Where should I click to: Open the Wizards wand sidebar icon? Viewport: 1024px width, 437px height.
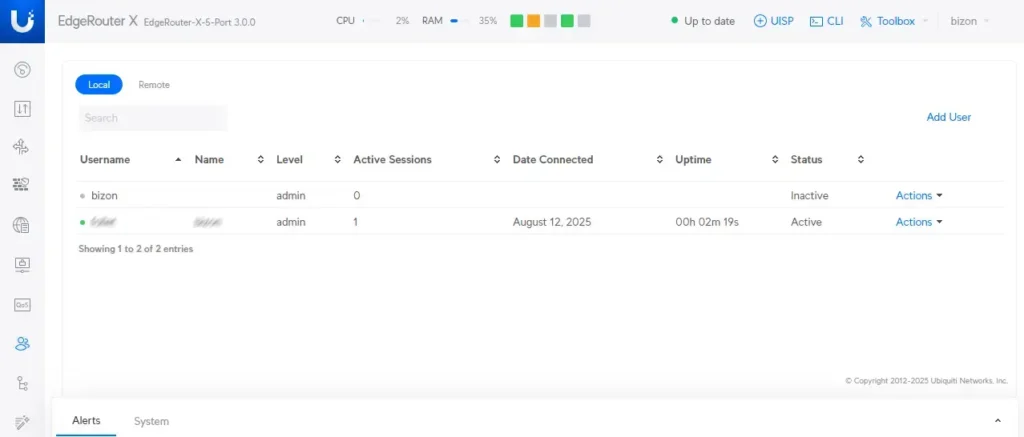click(x=22, y=422)
